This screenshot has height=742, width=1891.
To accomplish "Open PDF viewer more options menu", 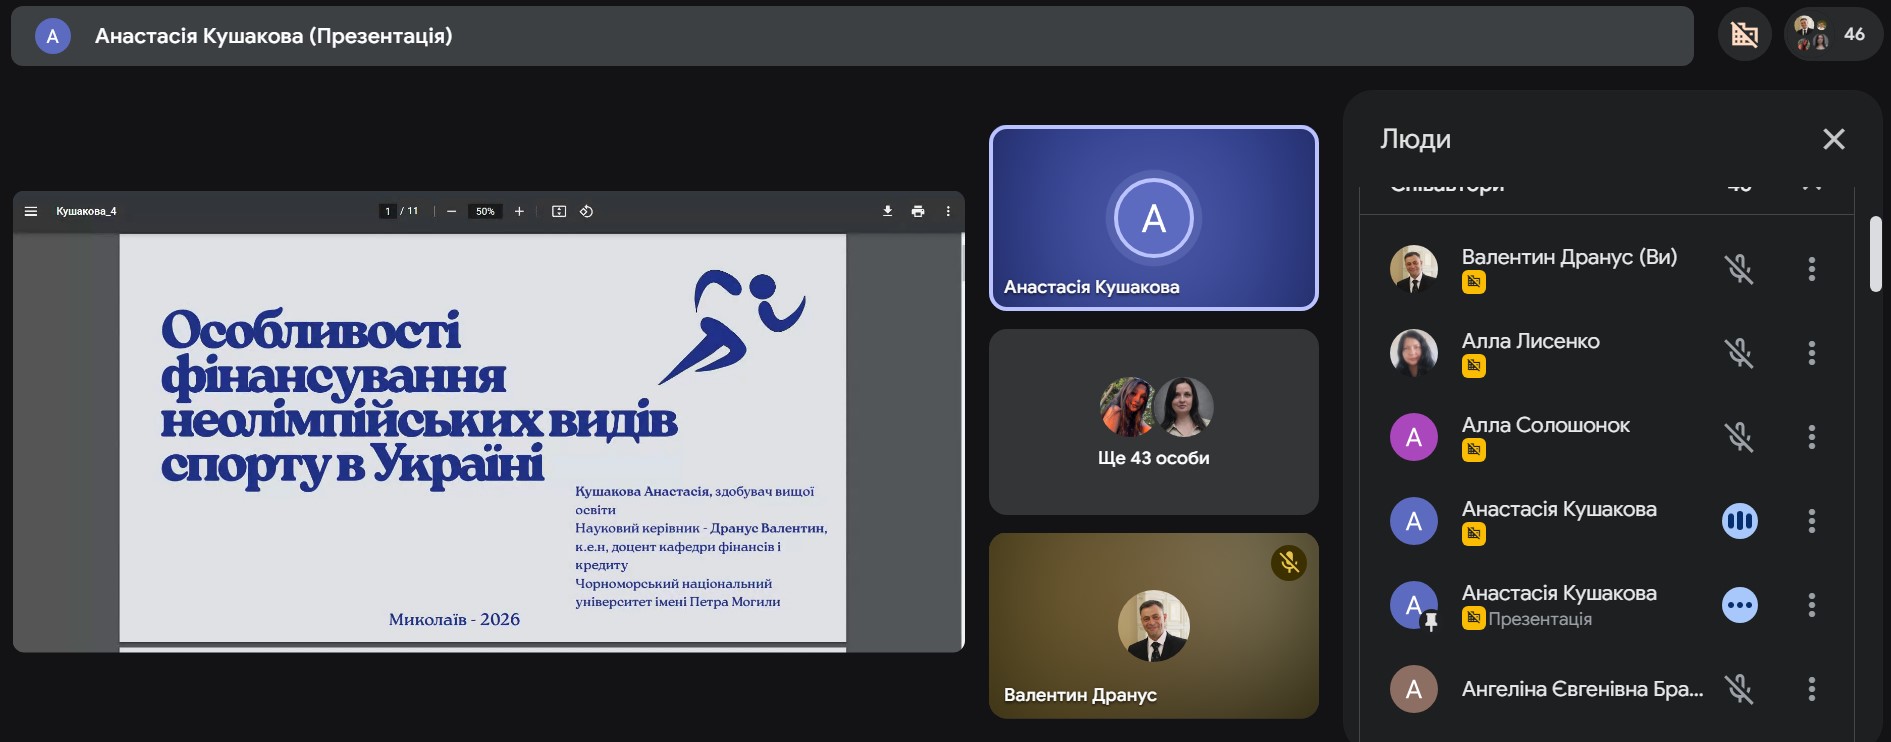I will [948, 211].
